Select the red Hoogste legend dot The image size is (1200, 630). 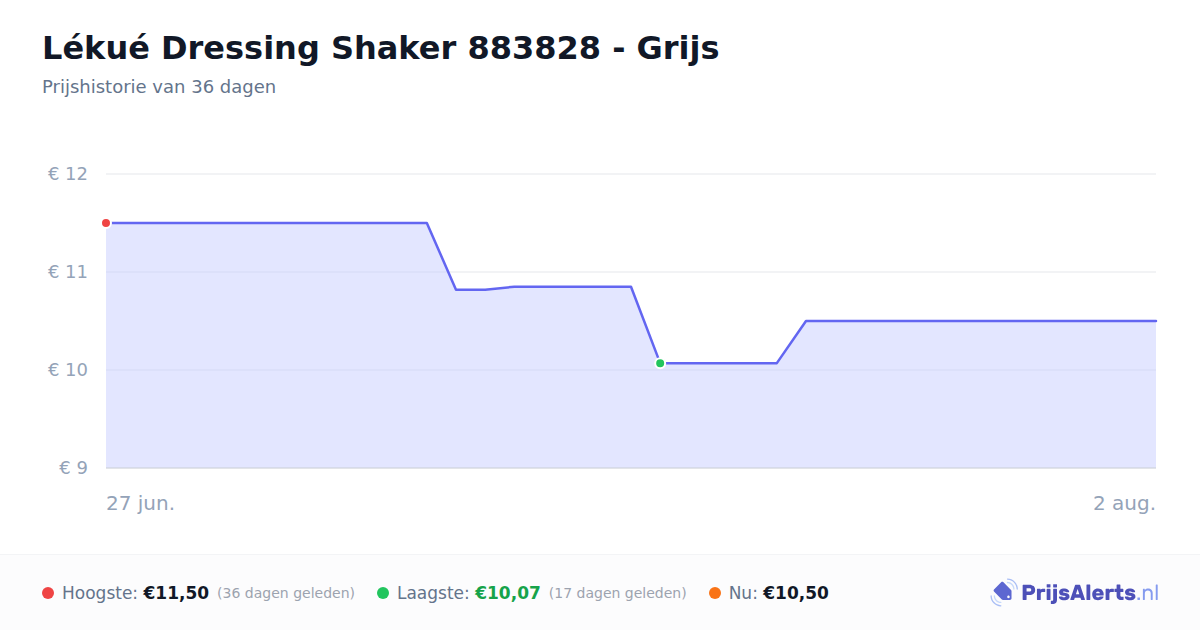click(x=48, y=593)
